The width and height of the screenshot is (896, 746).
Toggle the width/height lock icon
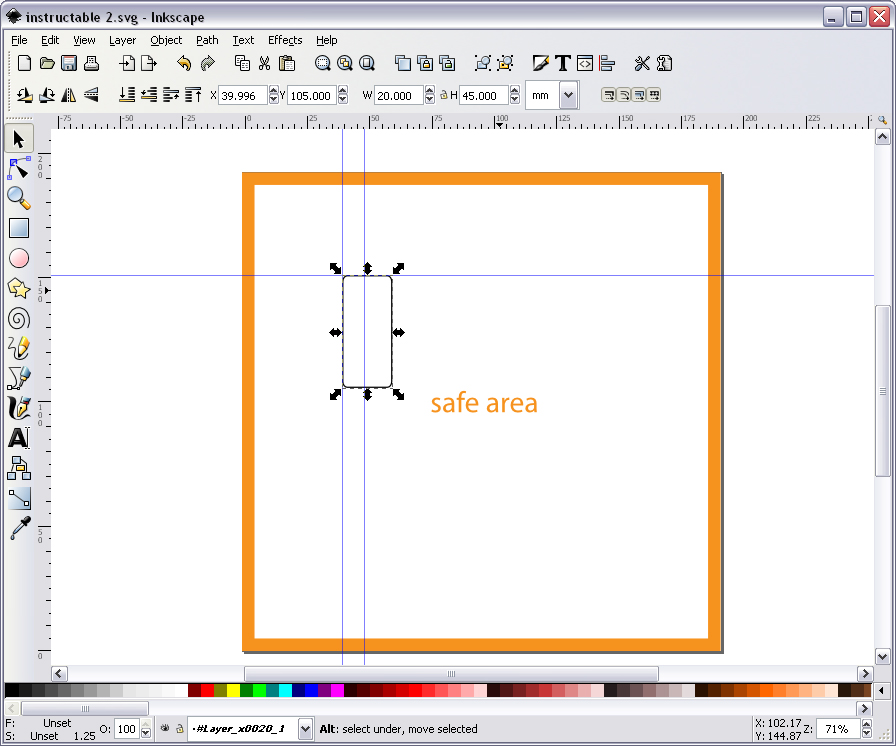443,95
